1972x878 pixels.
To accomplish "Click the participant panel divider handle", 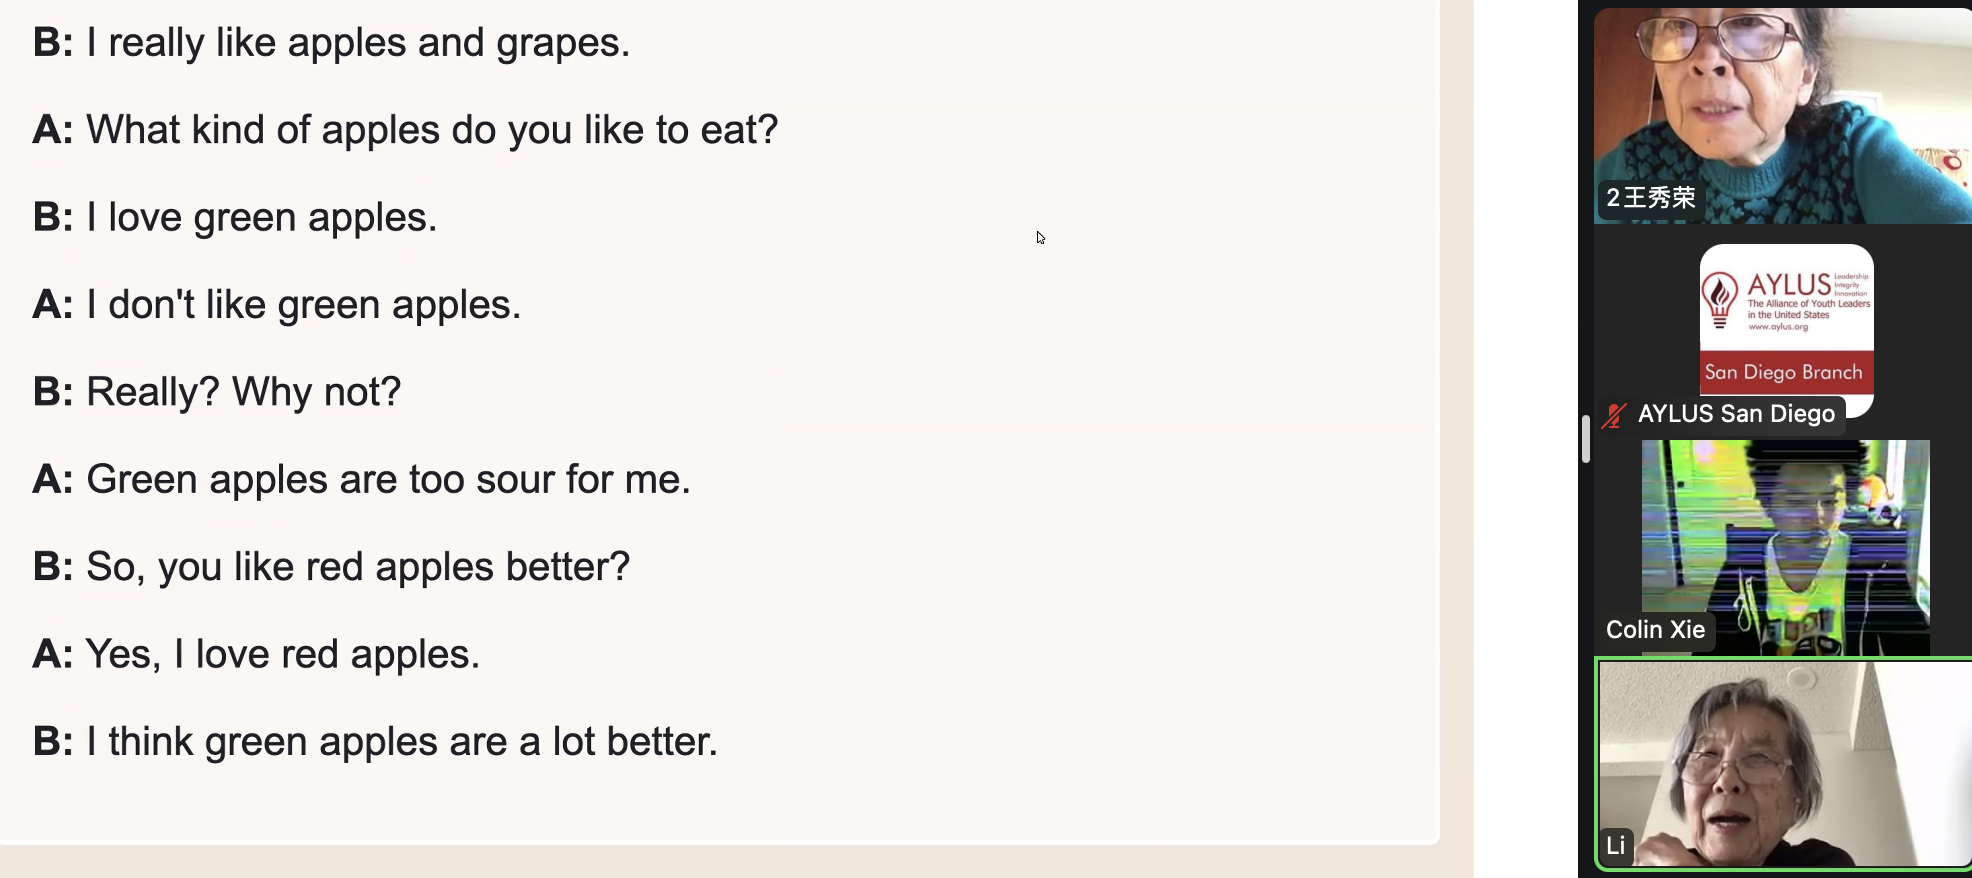I will pos(1586,439).
